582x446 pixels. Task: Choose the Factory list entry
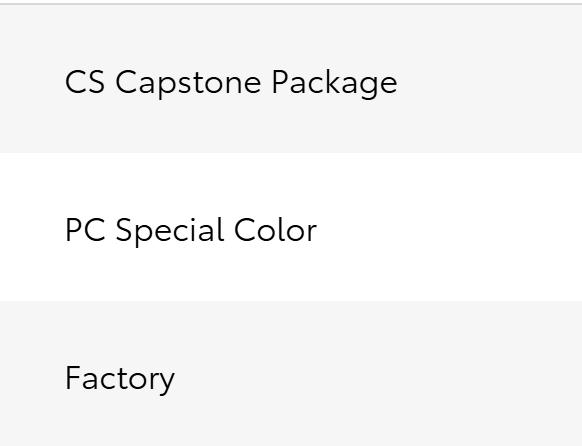coord(291,373)
